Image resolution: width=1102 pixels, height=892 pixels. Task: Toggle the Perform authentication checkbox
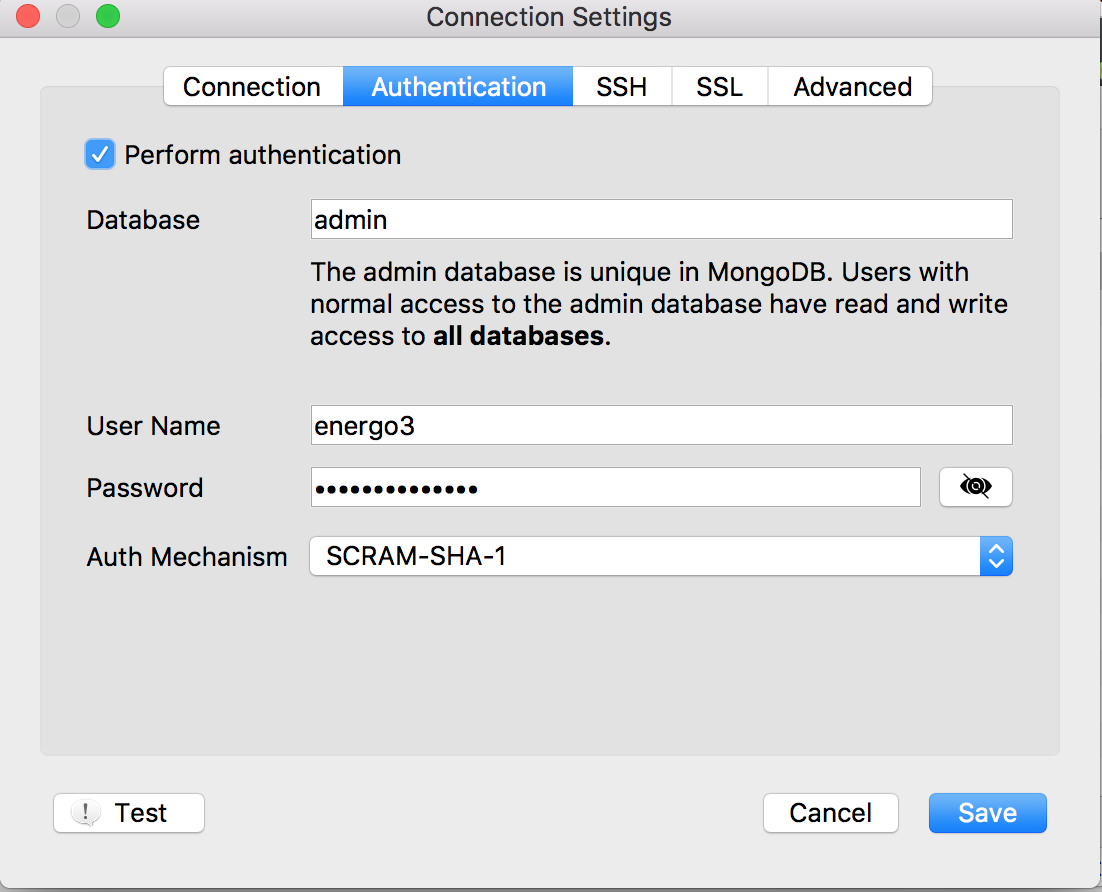click(100, 155)
